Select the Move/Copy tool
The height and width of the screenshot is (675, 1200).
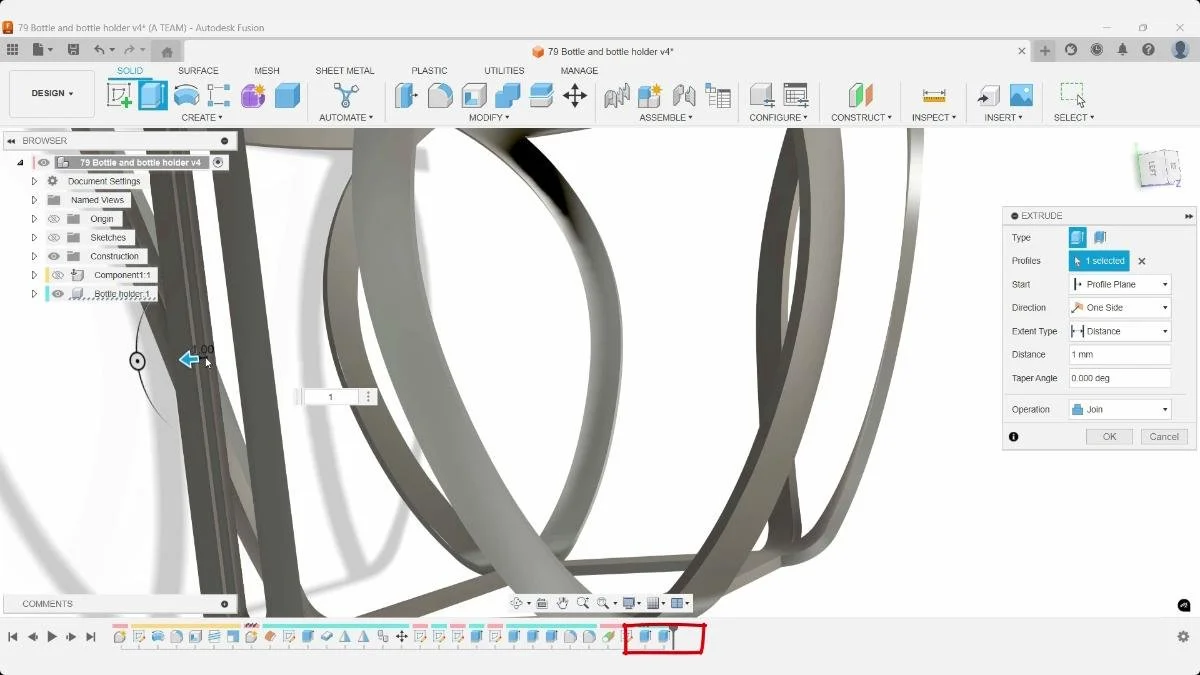[575, 95]
